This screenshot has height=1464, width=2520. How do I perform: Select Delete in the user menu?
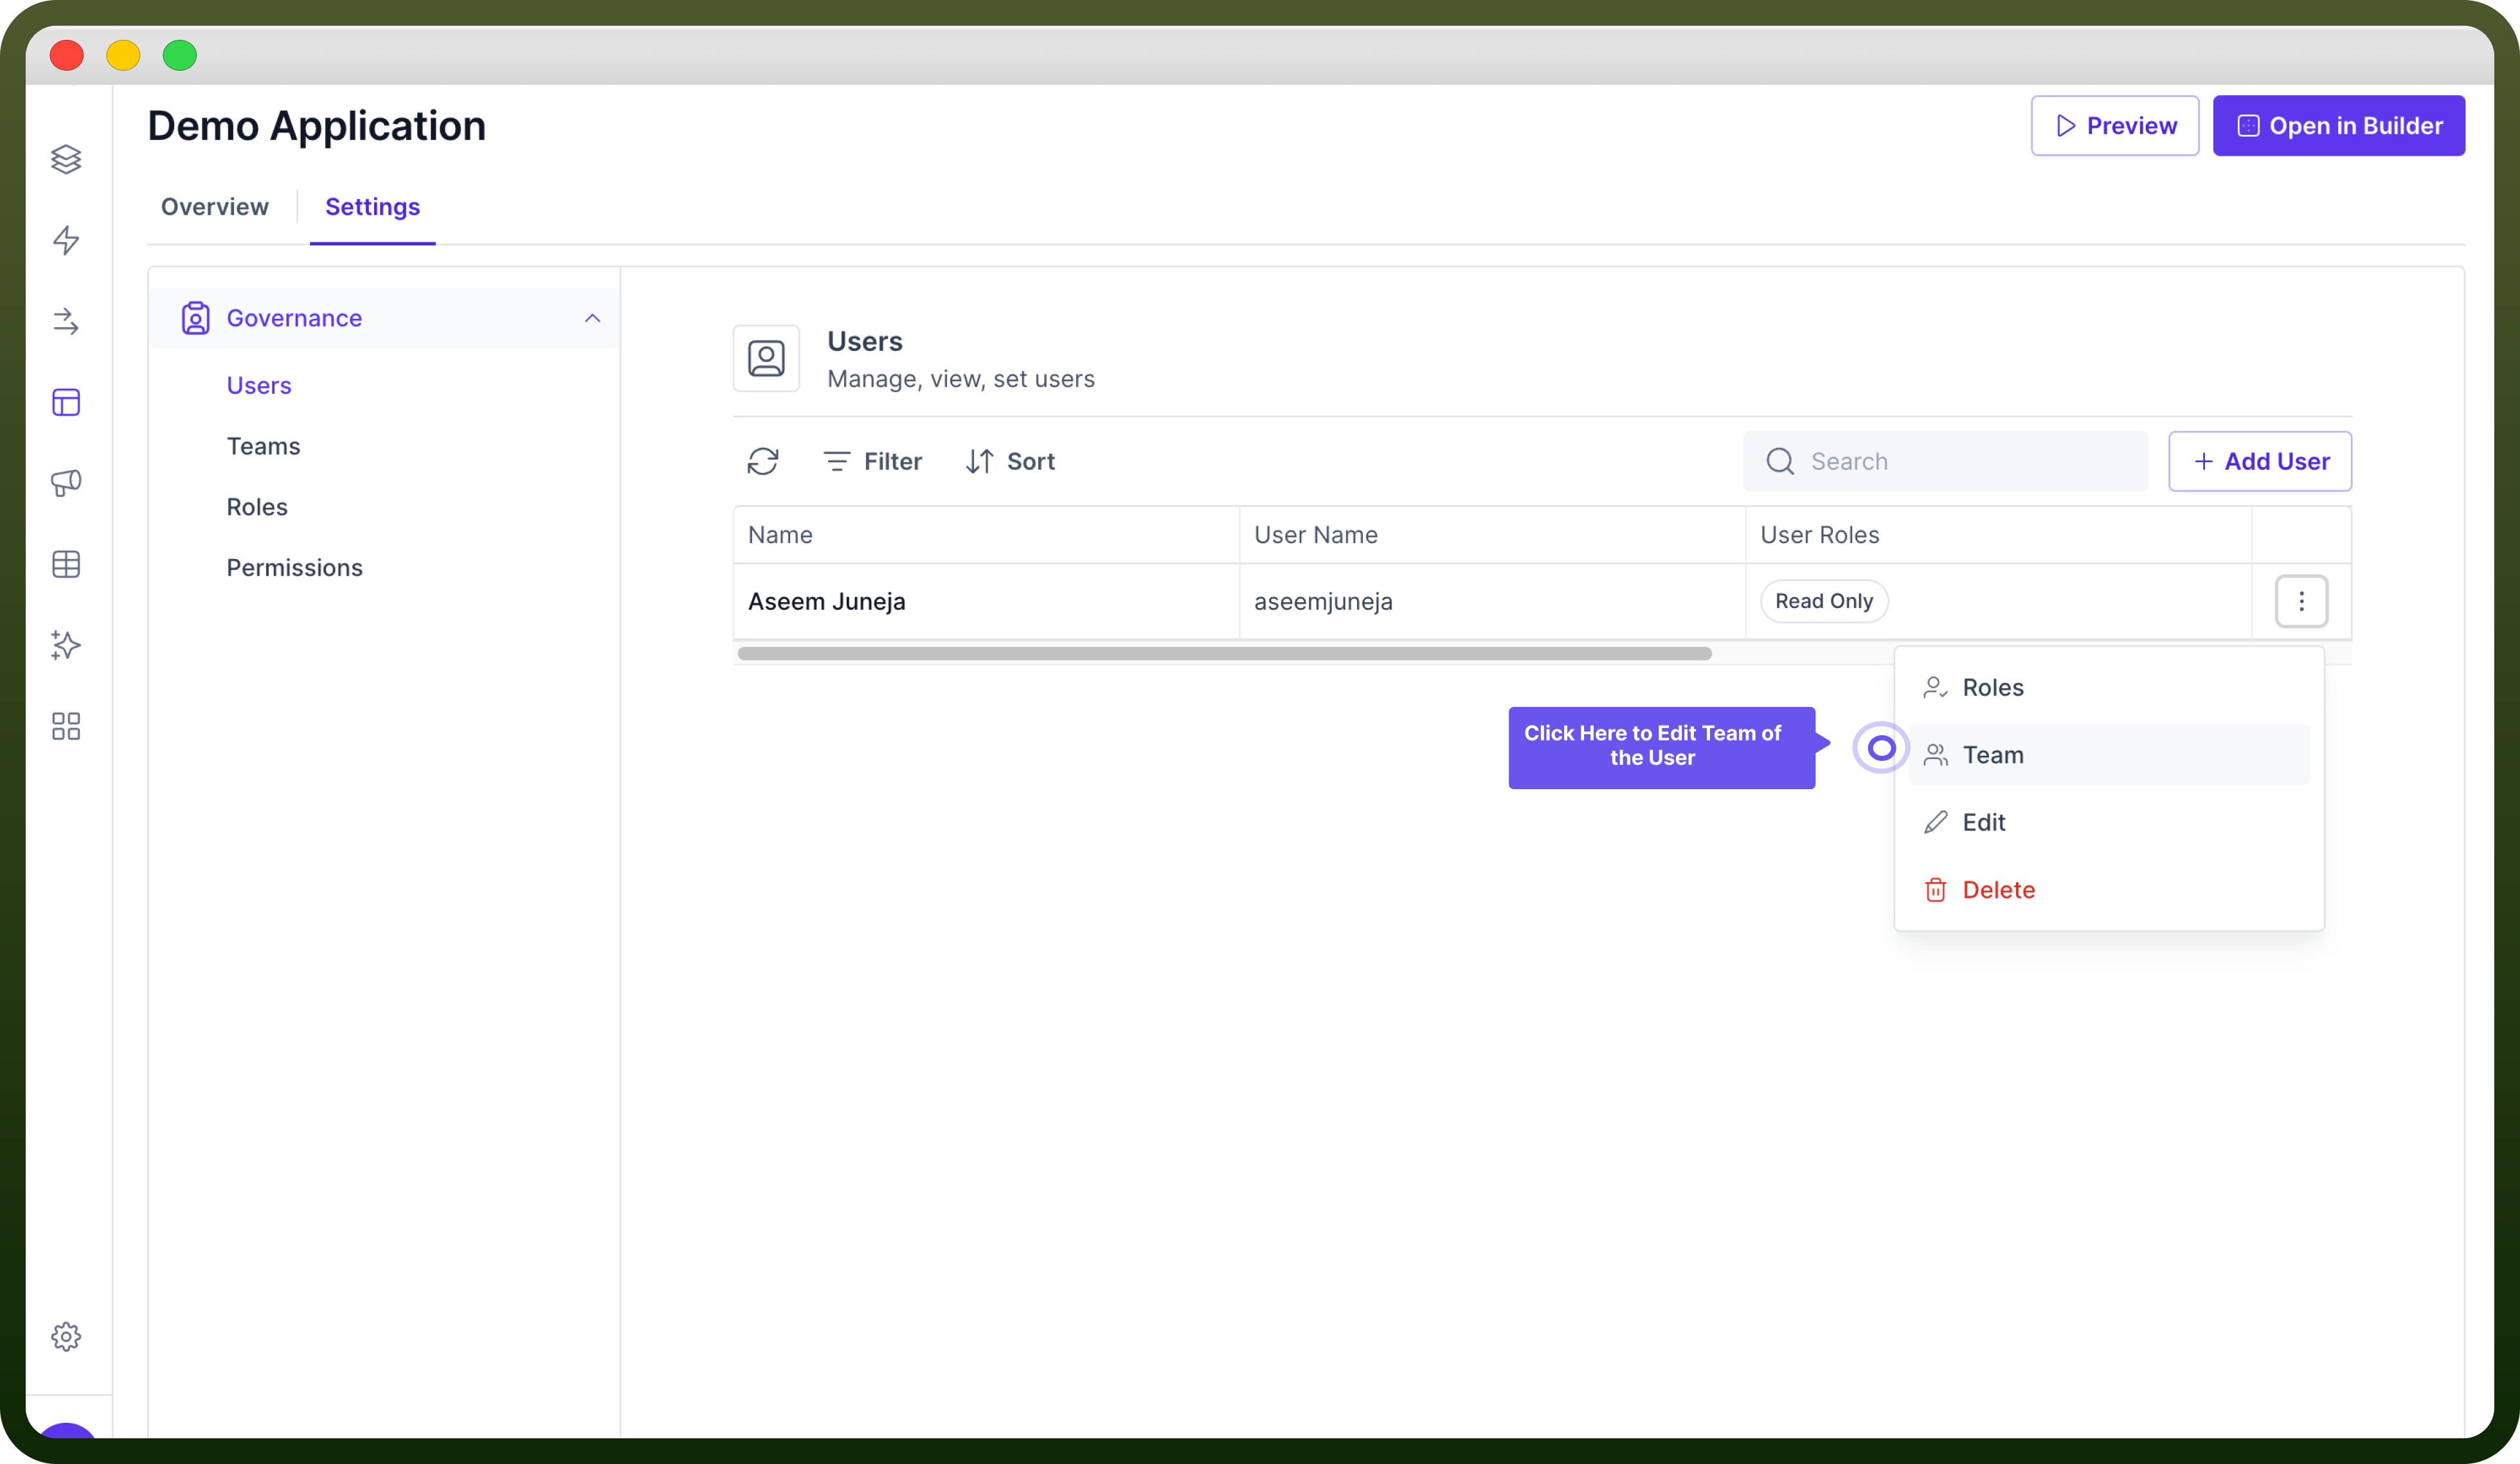[x=2108, y=890]
